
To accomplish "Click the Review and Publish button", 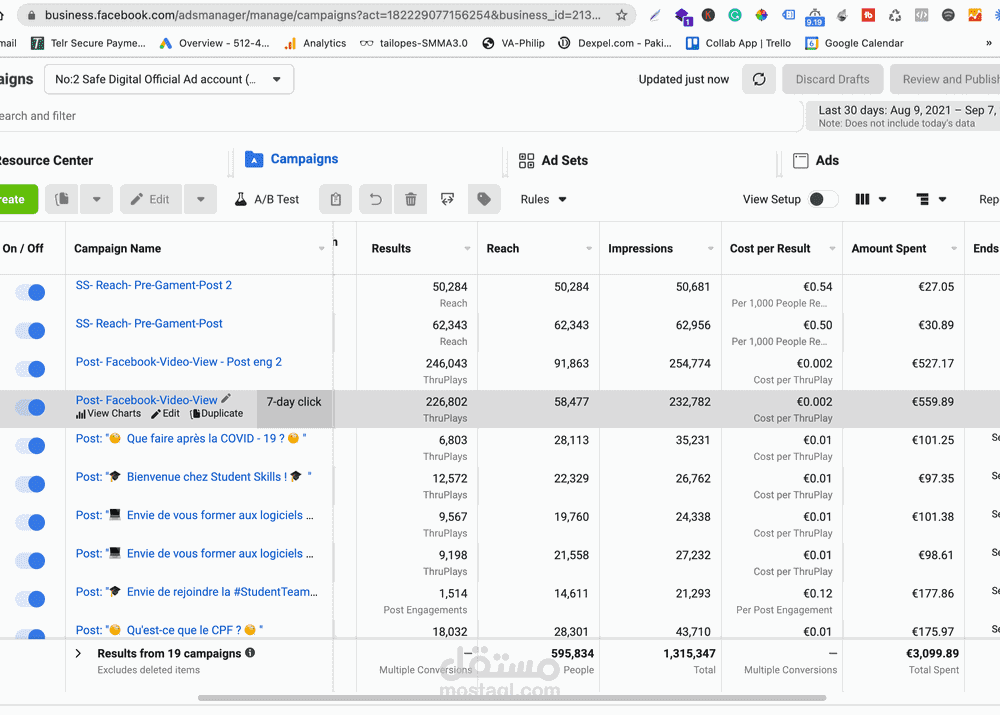I will (945, 79).
